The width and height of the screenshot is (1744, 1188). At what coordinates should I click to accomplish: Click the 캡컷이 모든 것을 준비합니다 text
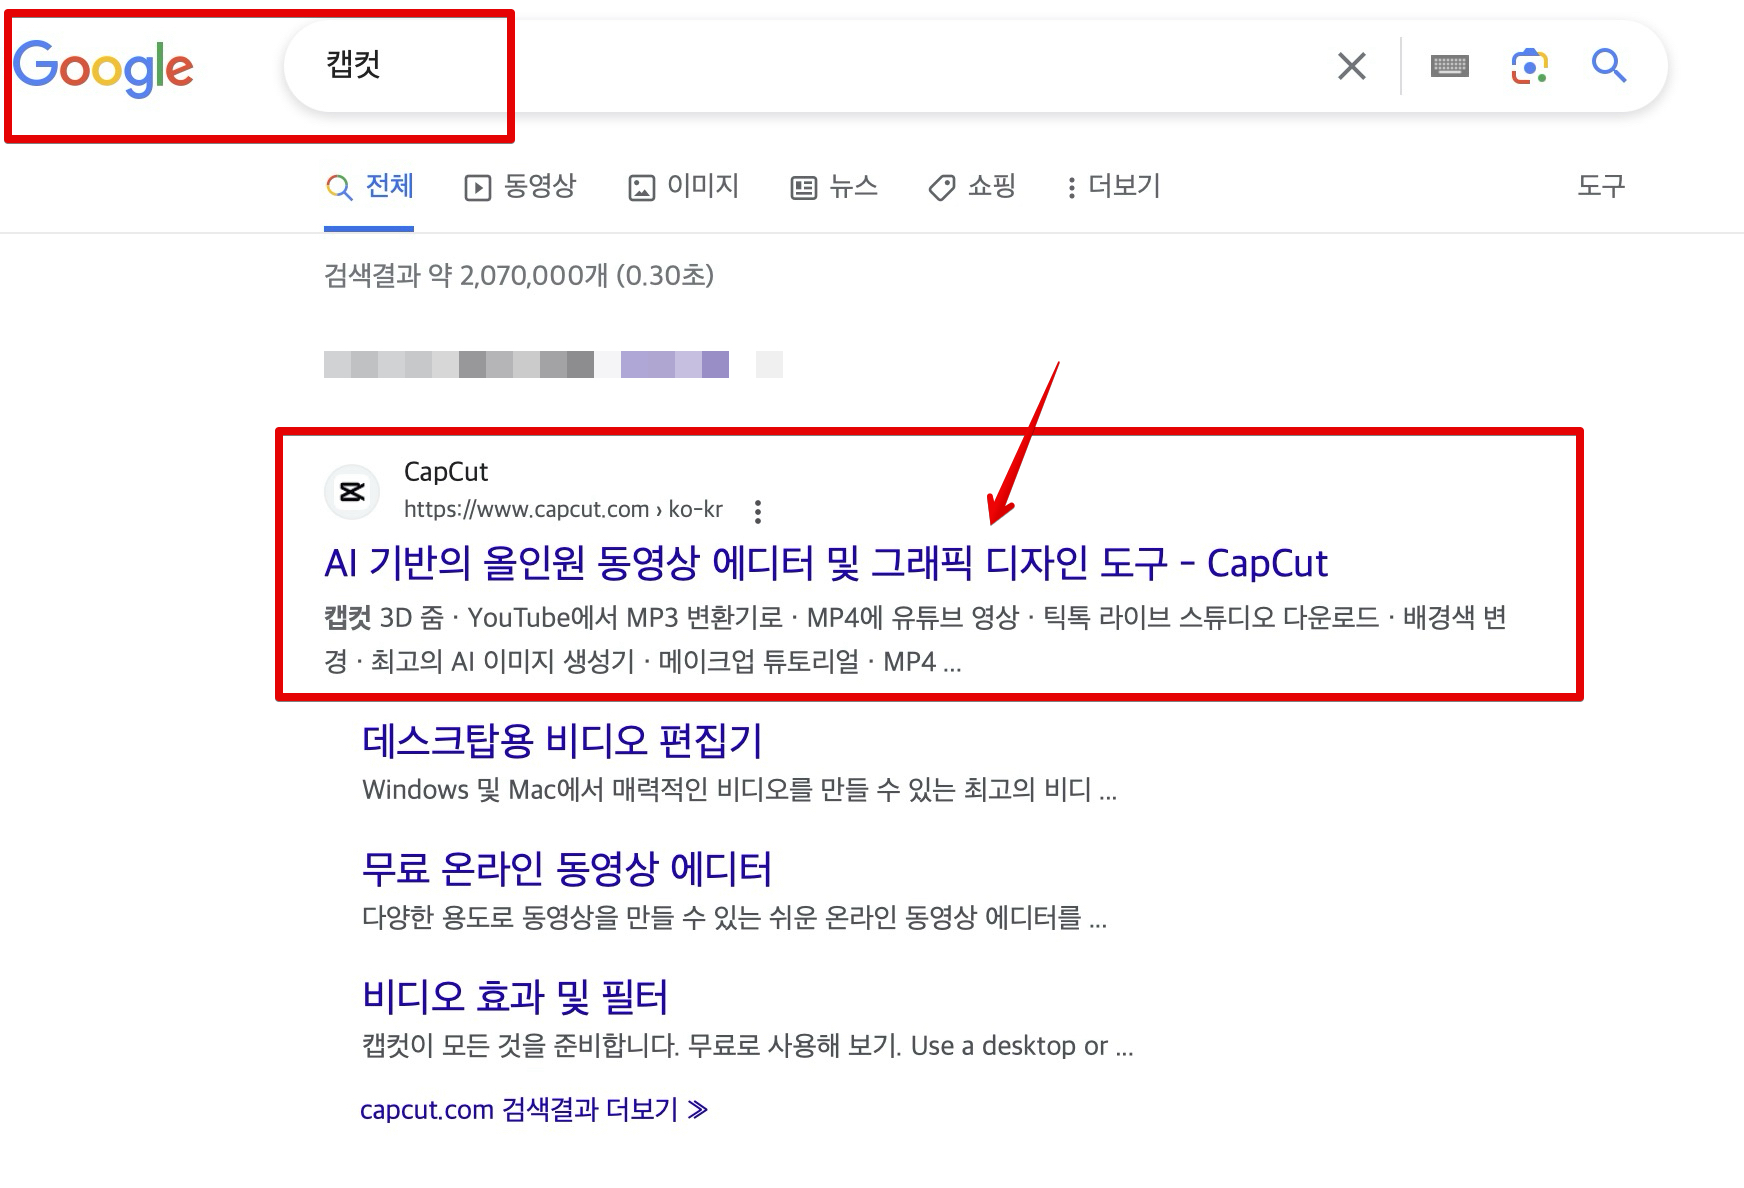coord(748,1046)
